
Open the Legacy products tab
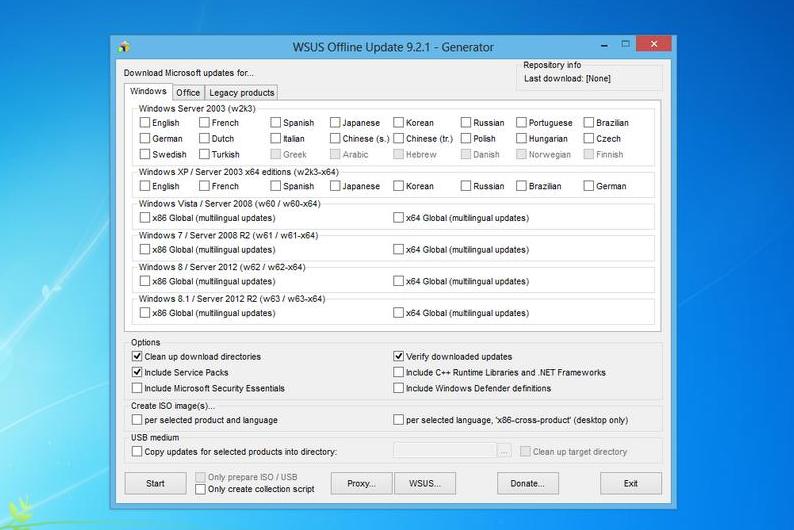tap(242, 93)
